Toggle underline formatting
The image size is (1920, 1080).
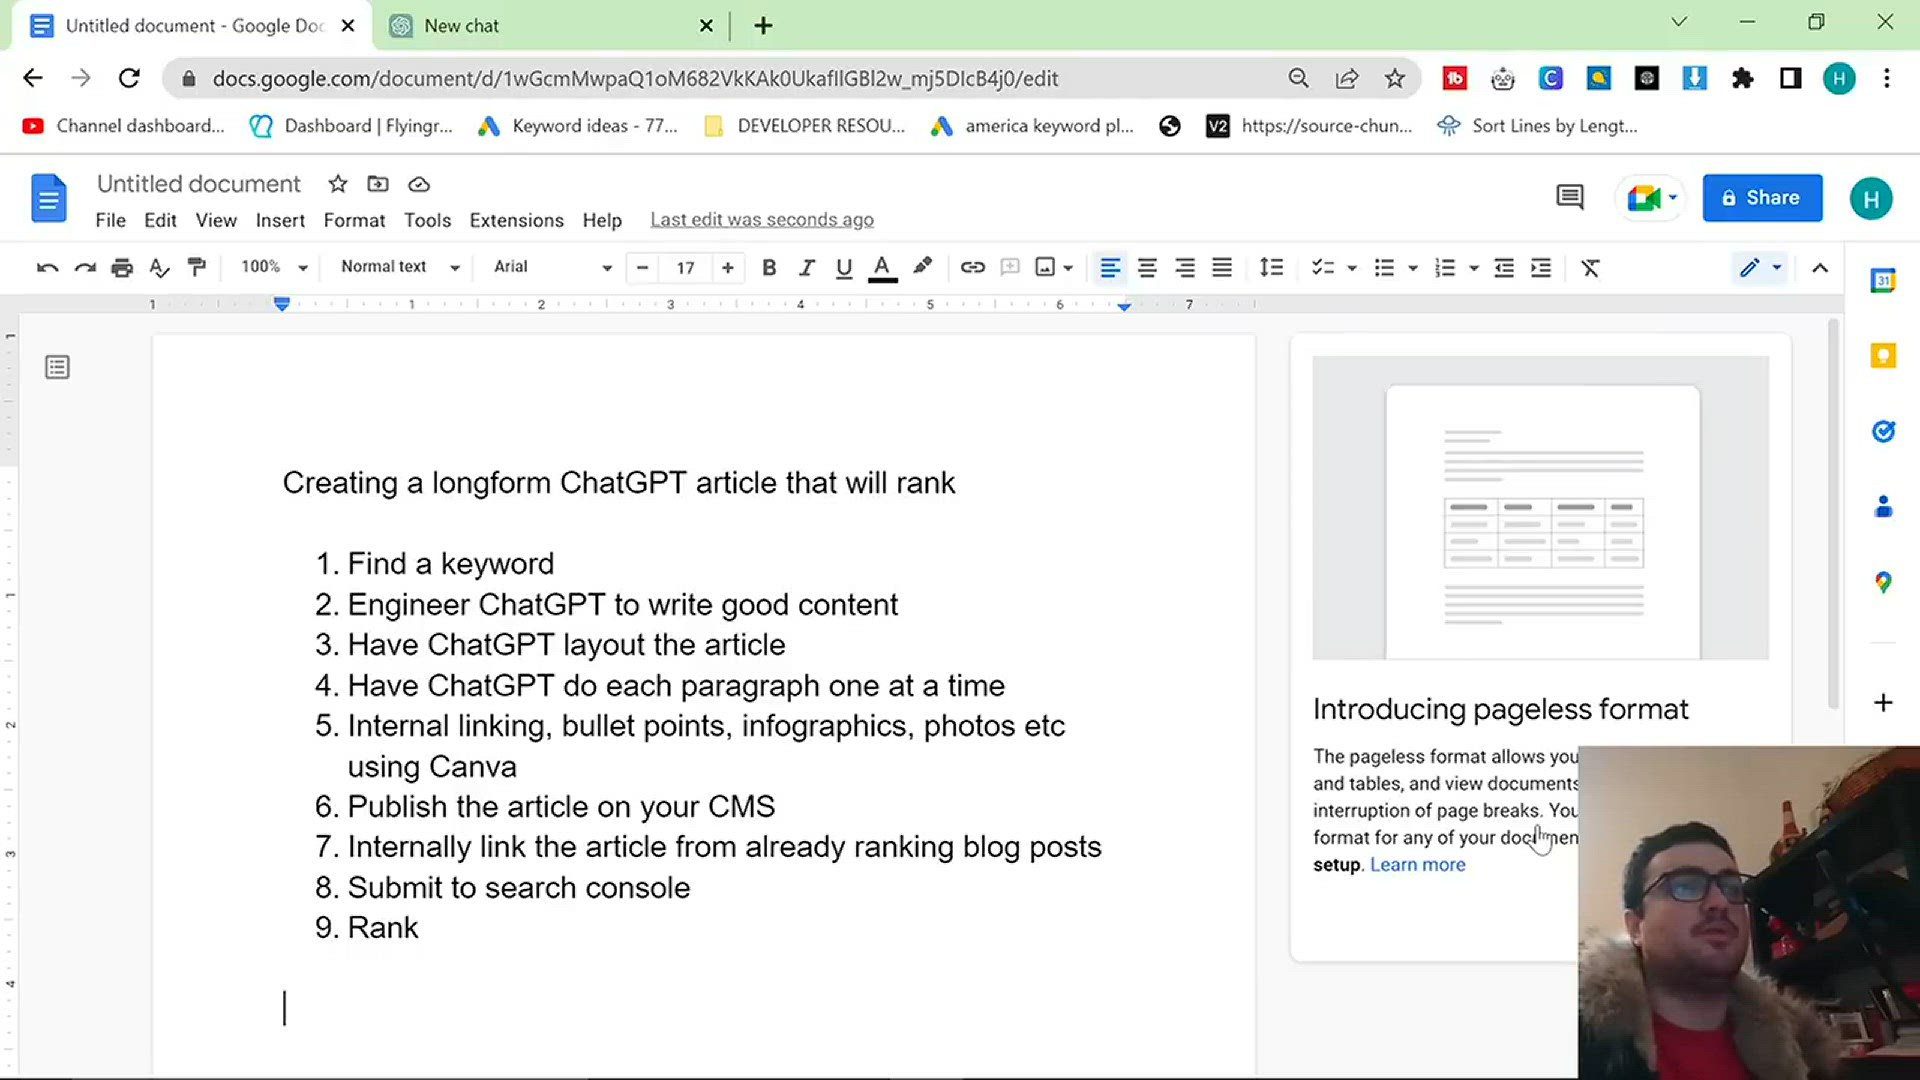point(844,267)
